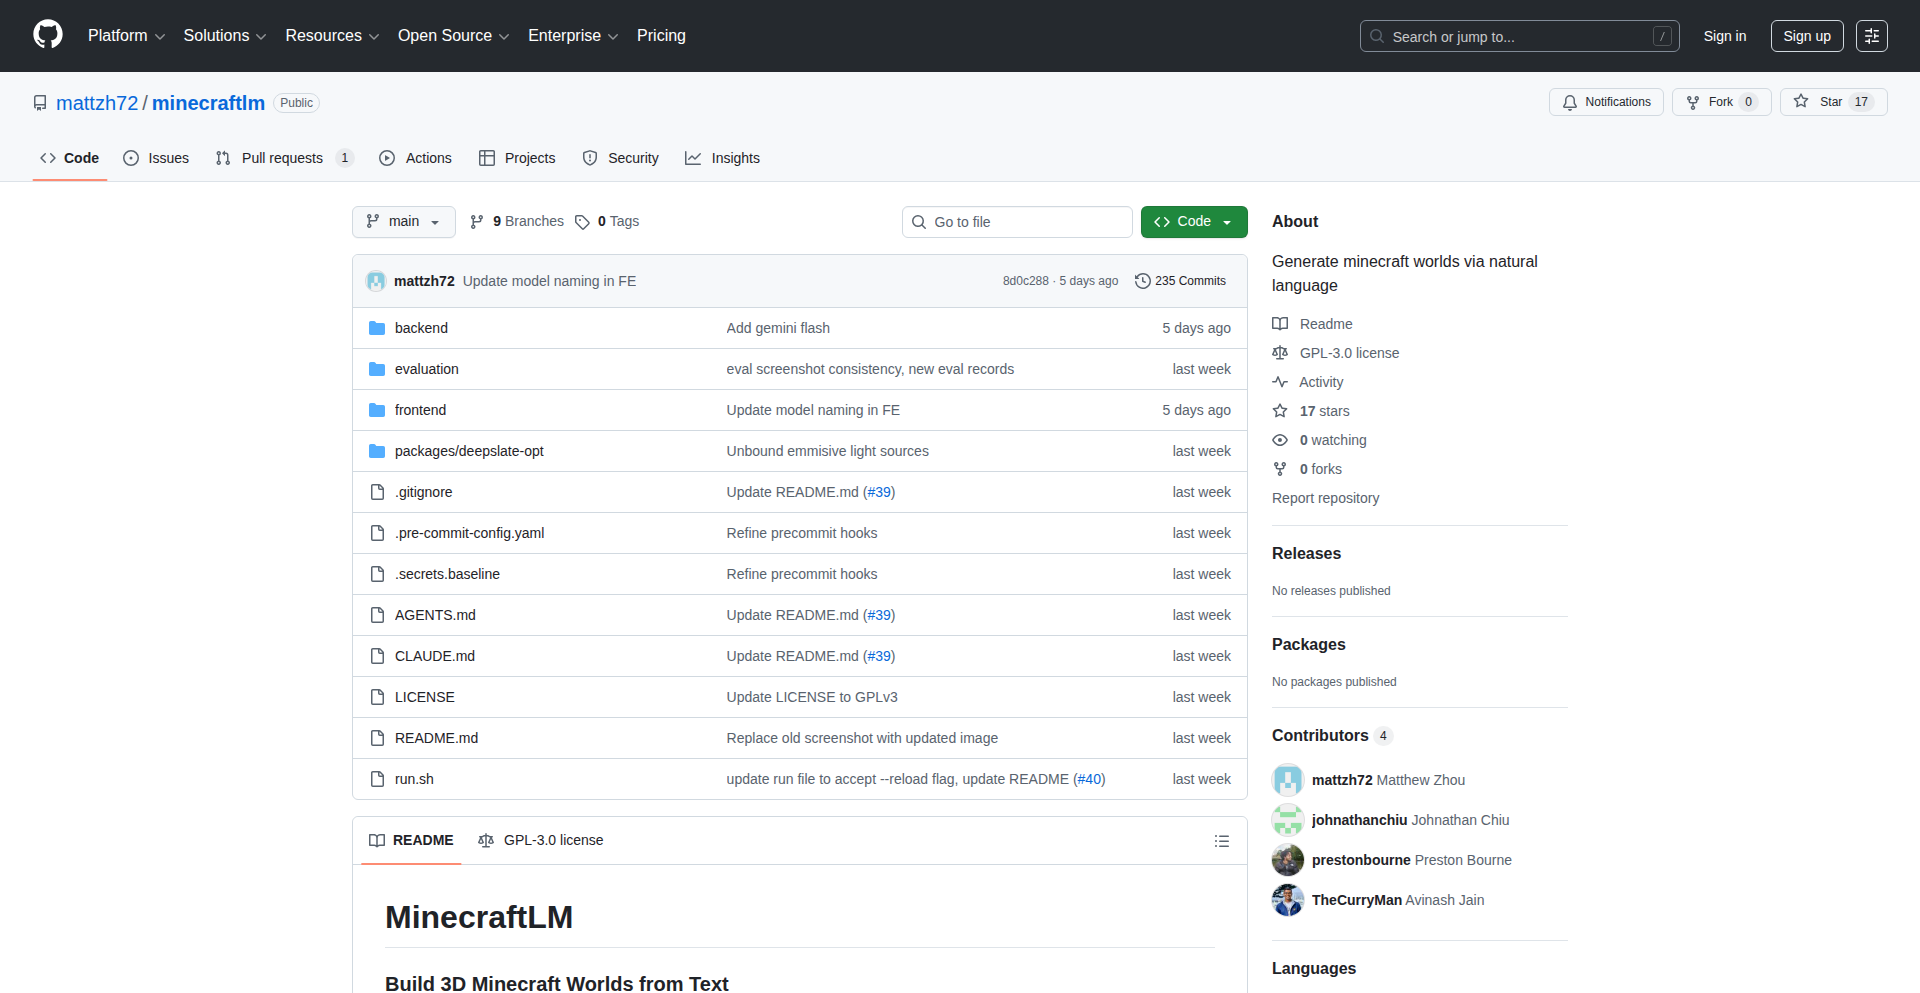
Task: Open the README outline list icon
Action: [x=1221, y=841]
